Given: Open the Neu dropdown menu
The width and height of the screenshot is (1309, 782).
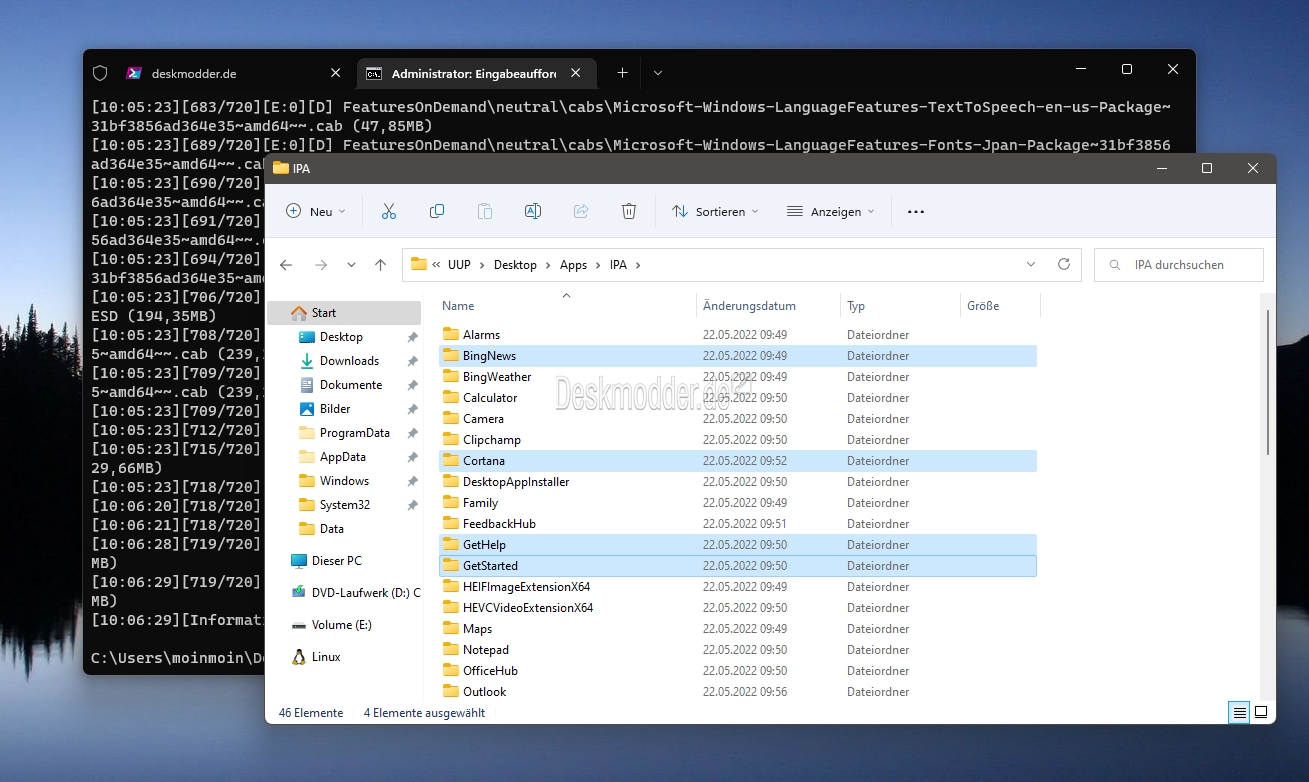Looking at the screenshot, I should pyautogui.click(x=316, y=211).
